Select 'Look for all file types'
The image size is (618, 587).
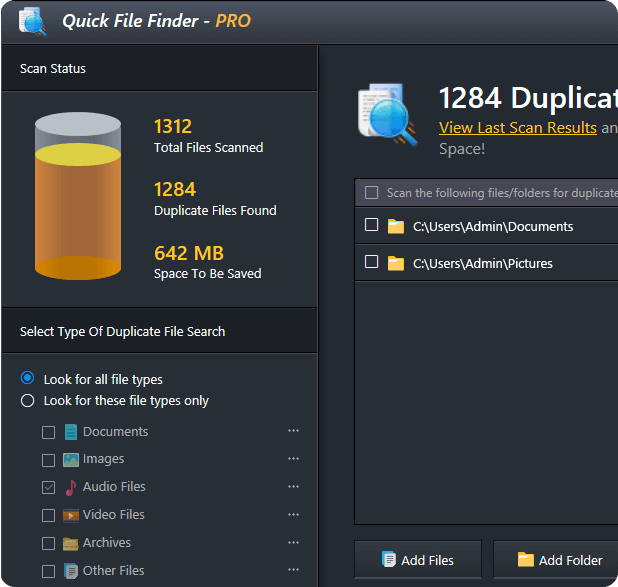(x=28, y=379)
